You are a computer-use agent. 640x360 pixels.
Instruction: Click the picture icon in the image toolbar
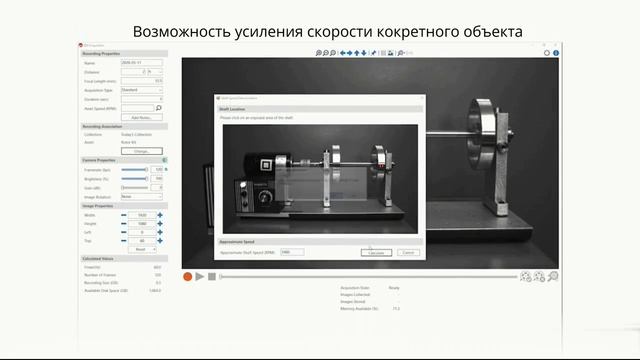tap(391, 53)
